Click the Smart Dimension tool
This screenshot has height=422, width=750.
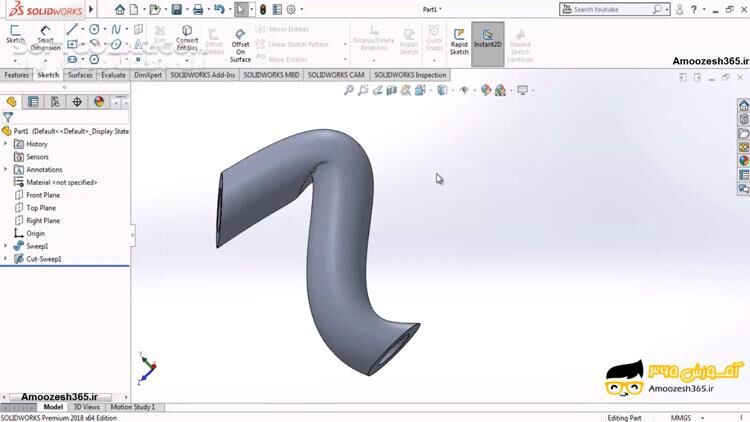tap(45, 38)
